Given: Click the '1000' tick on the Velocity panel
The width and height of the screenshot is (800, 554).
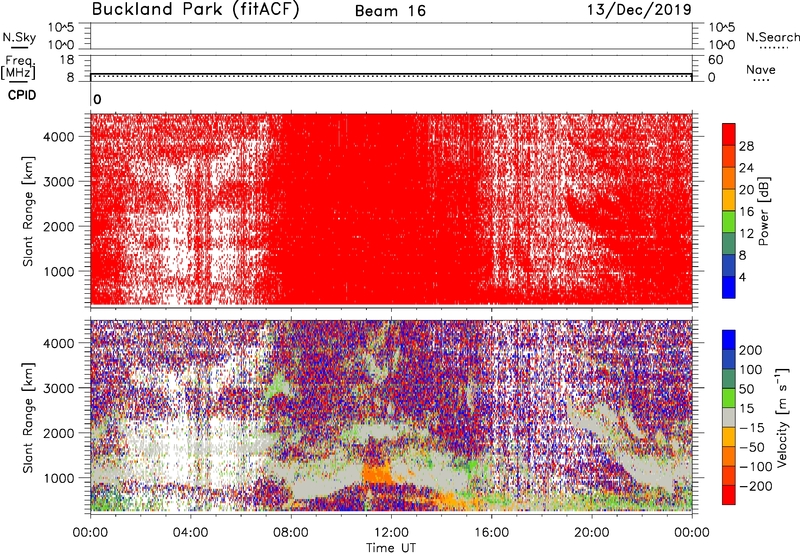Looking at the screenshot, I should pos(59,478).
